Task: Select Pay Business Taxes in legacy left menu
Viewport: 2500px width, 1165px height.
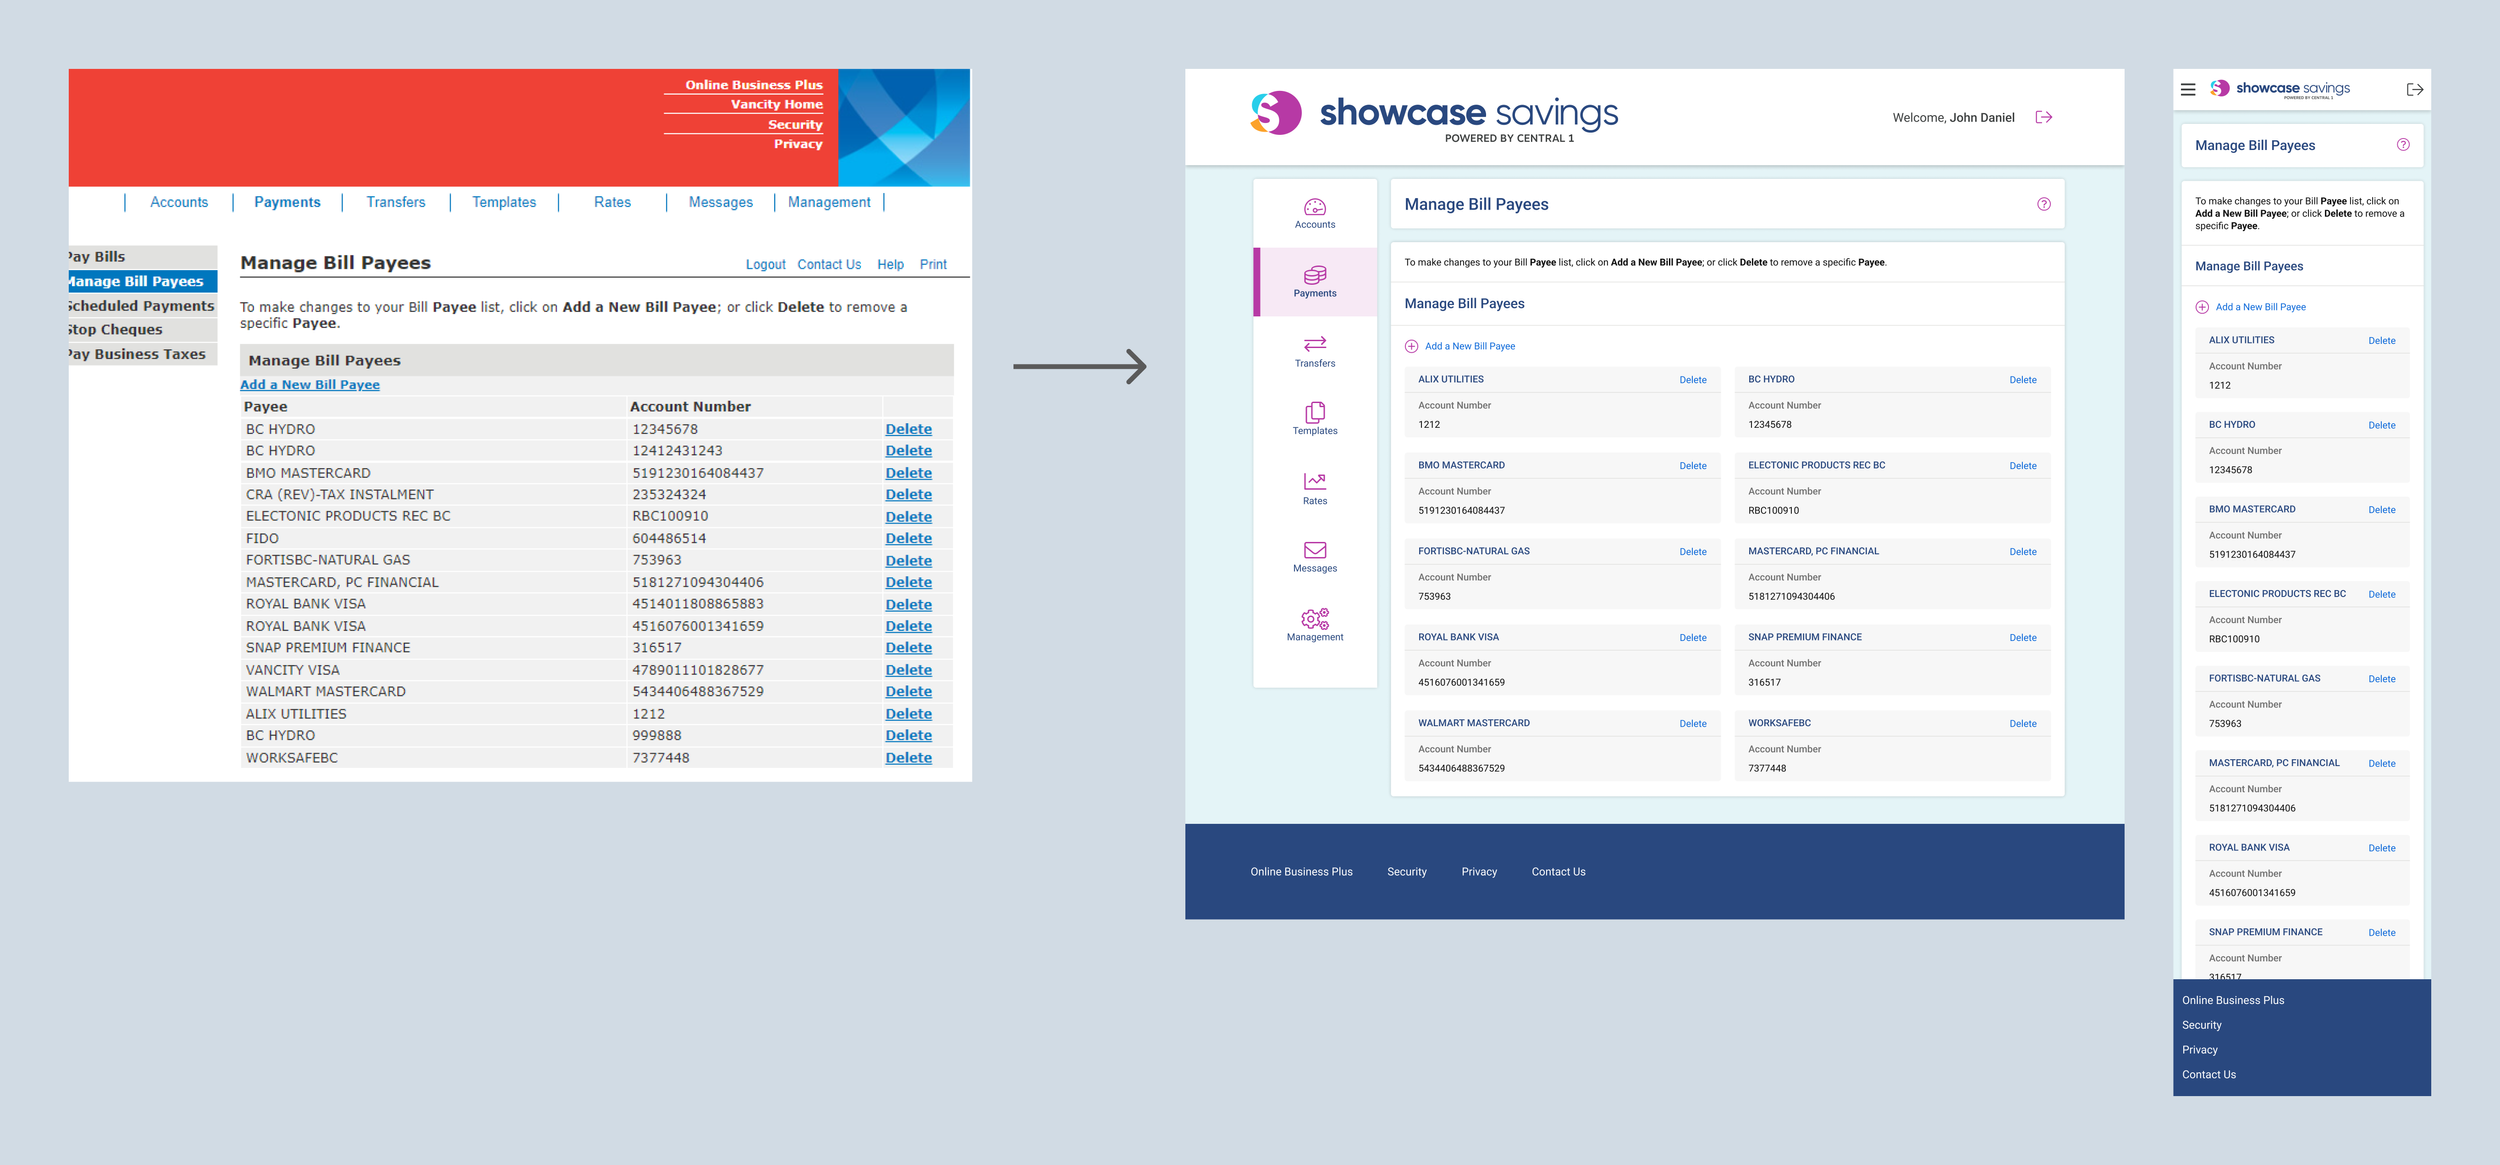Action: tap(143, 354)
